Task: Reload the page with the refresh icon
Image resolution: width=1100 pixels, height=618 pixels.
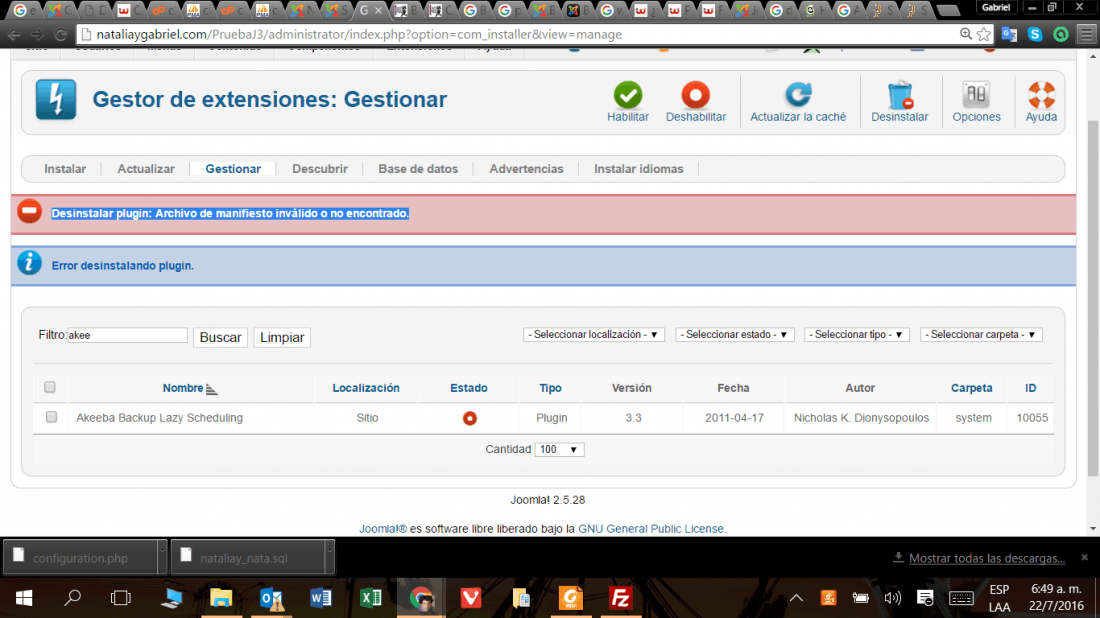Action: click(x=60, y=34)
